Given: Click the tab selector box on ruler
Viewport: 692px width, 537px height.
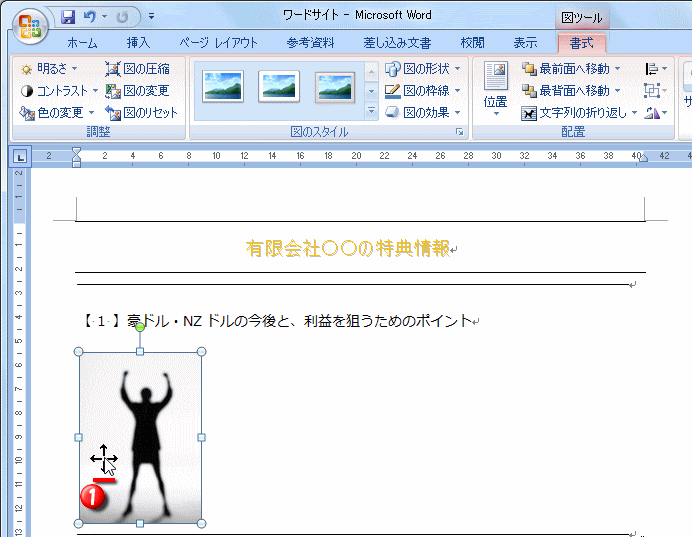Looking at the screenshot, I should (x=20, y=156).
